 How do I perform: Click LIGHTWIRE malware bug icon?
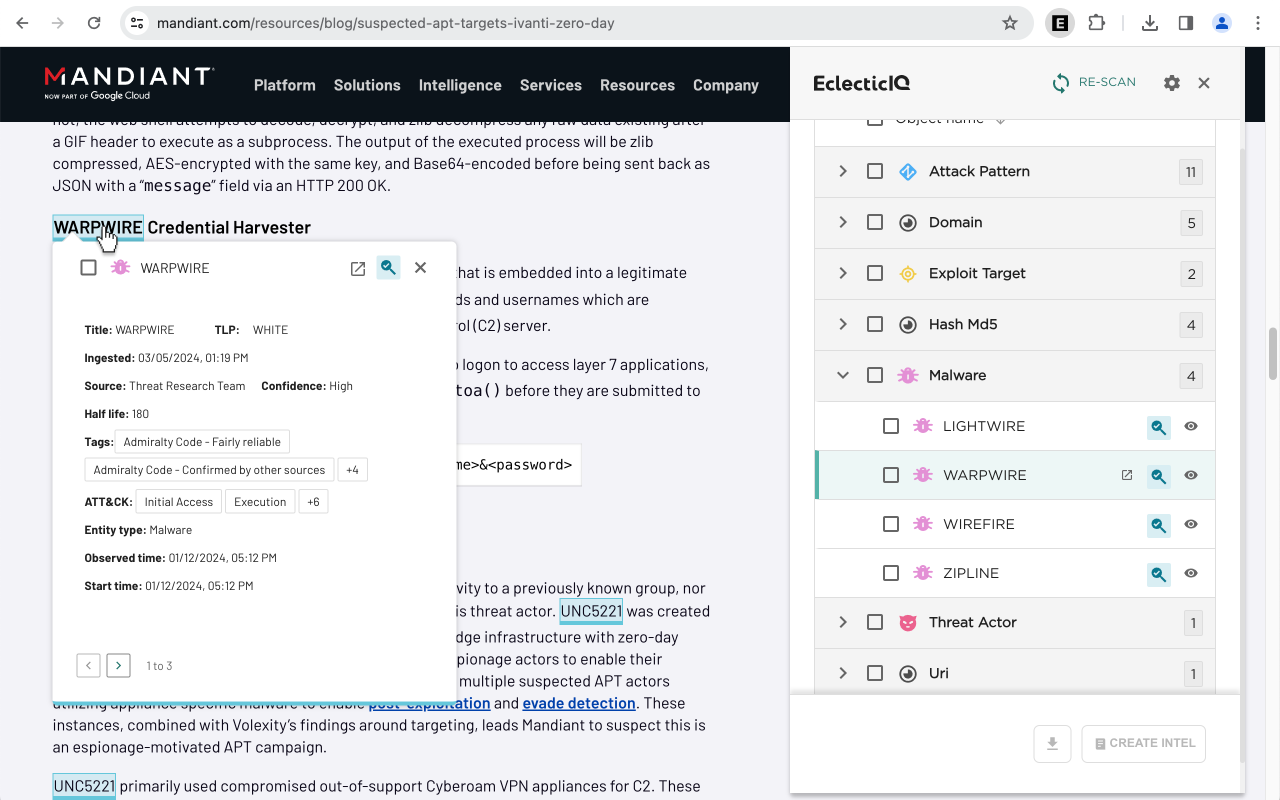[923, 426]
